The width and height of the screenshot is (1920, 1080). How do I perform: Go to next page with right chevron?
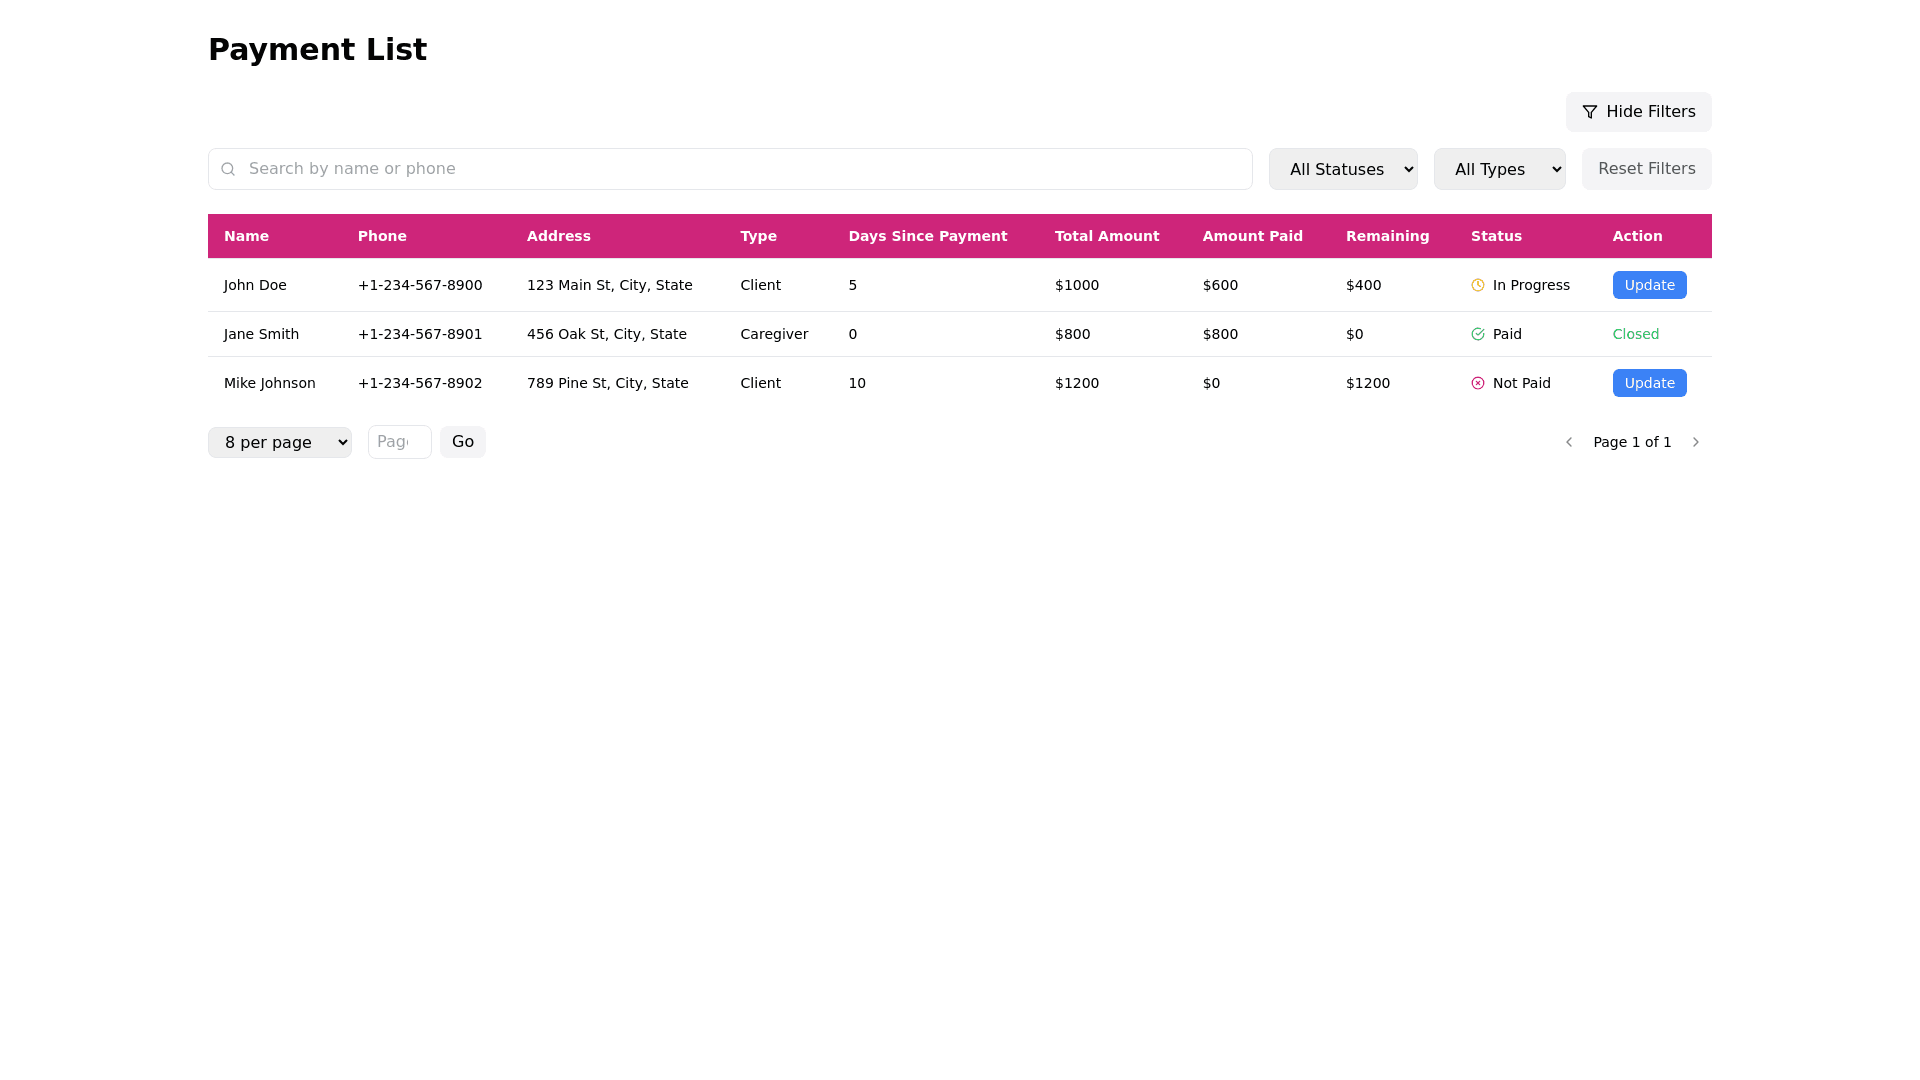pyautogui.click(x=1695, y=442)
